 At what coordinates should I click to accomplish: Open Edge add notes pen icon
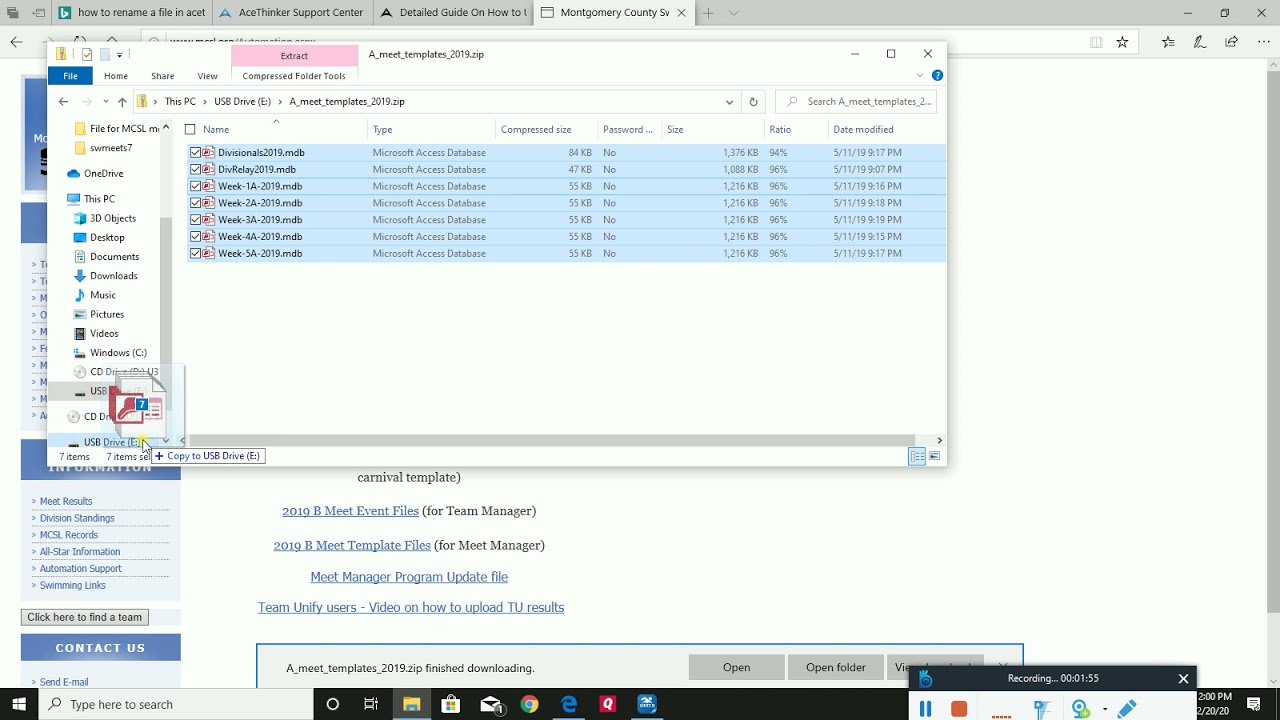click(1200, 42)
